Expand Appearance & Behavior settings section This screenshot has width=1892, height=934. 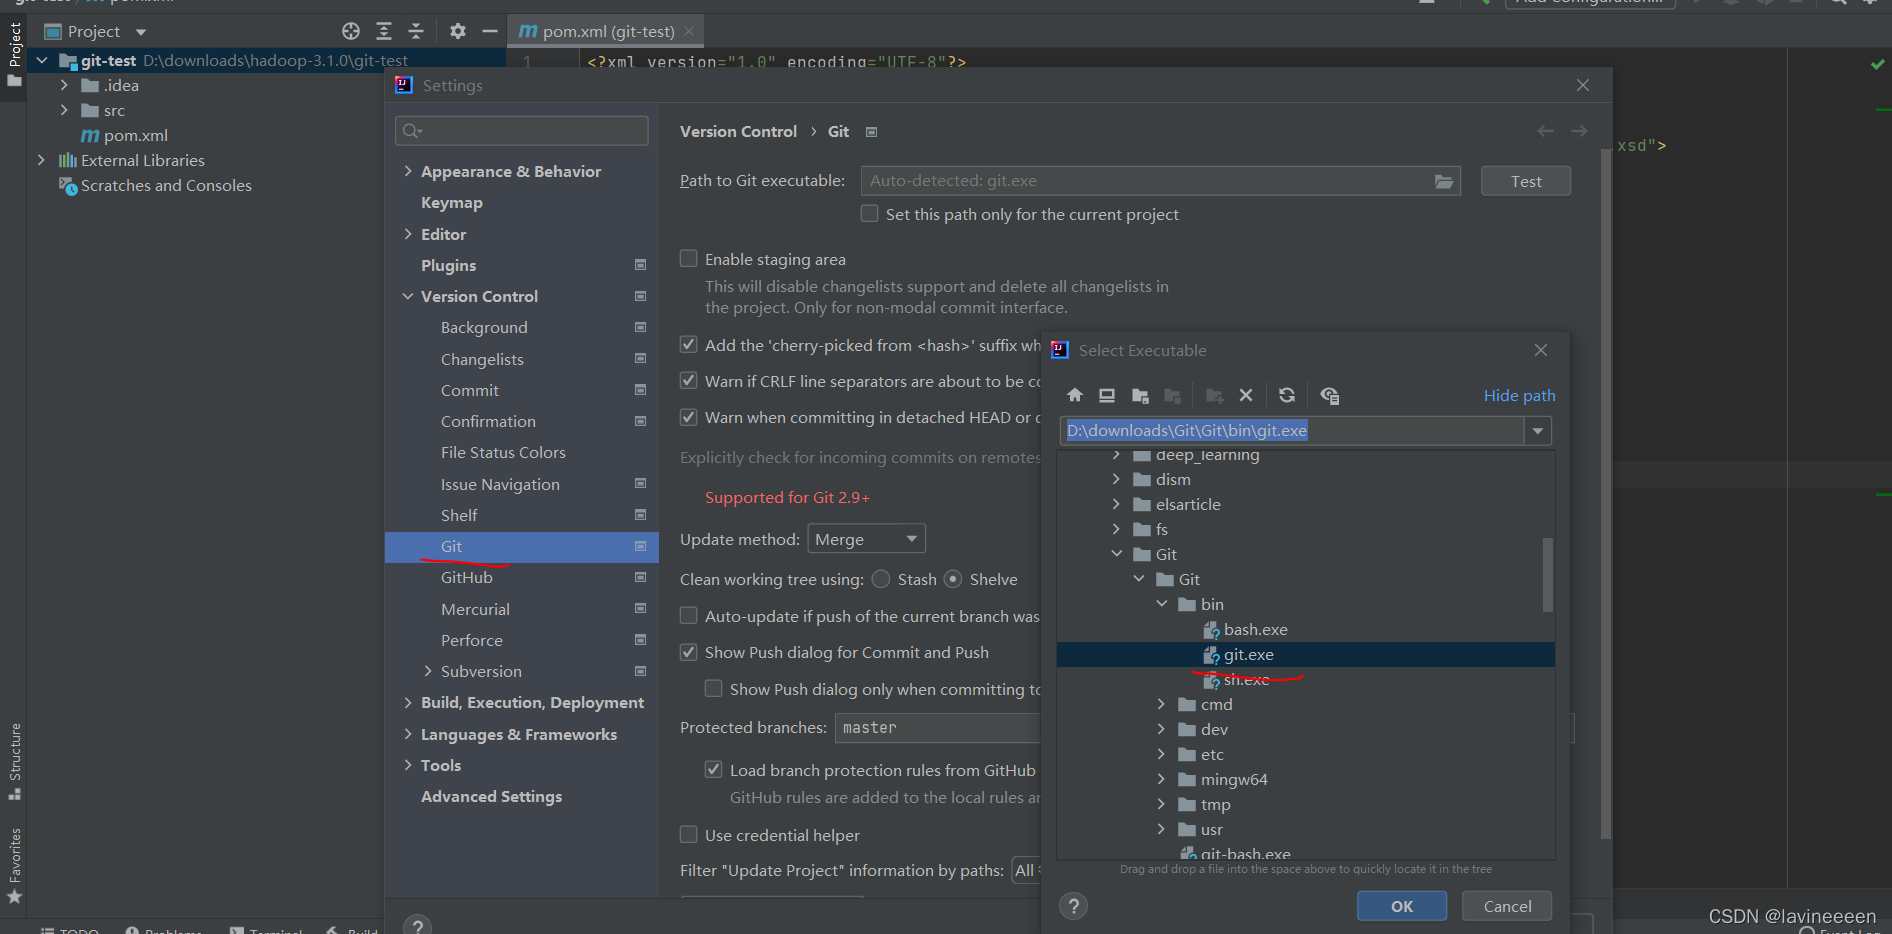(x=408, y=171)
